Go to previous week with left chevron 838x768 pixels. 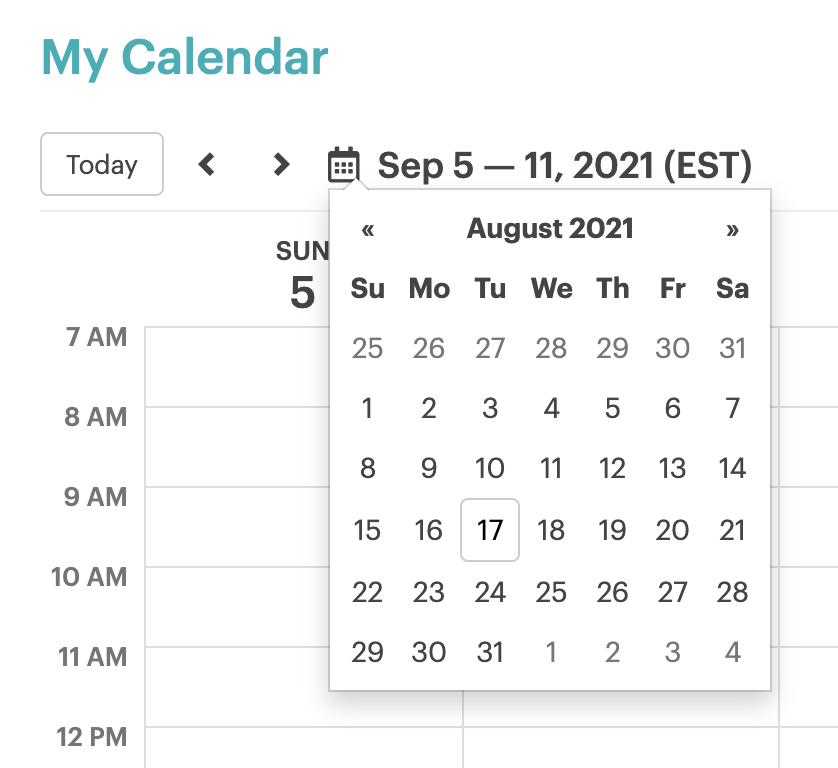tap(206, 165)
